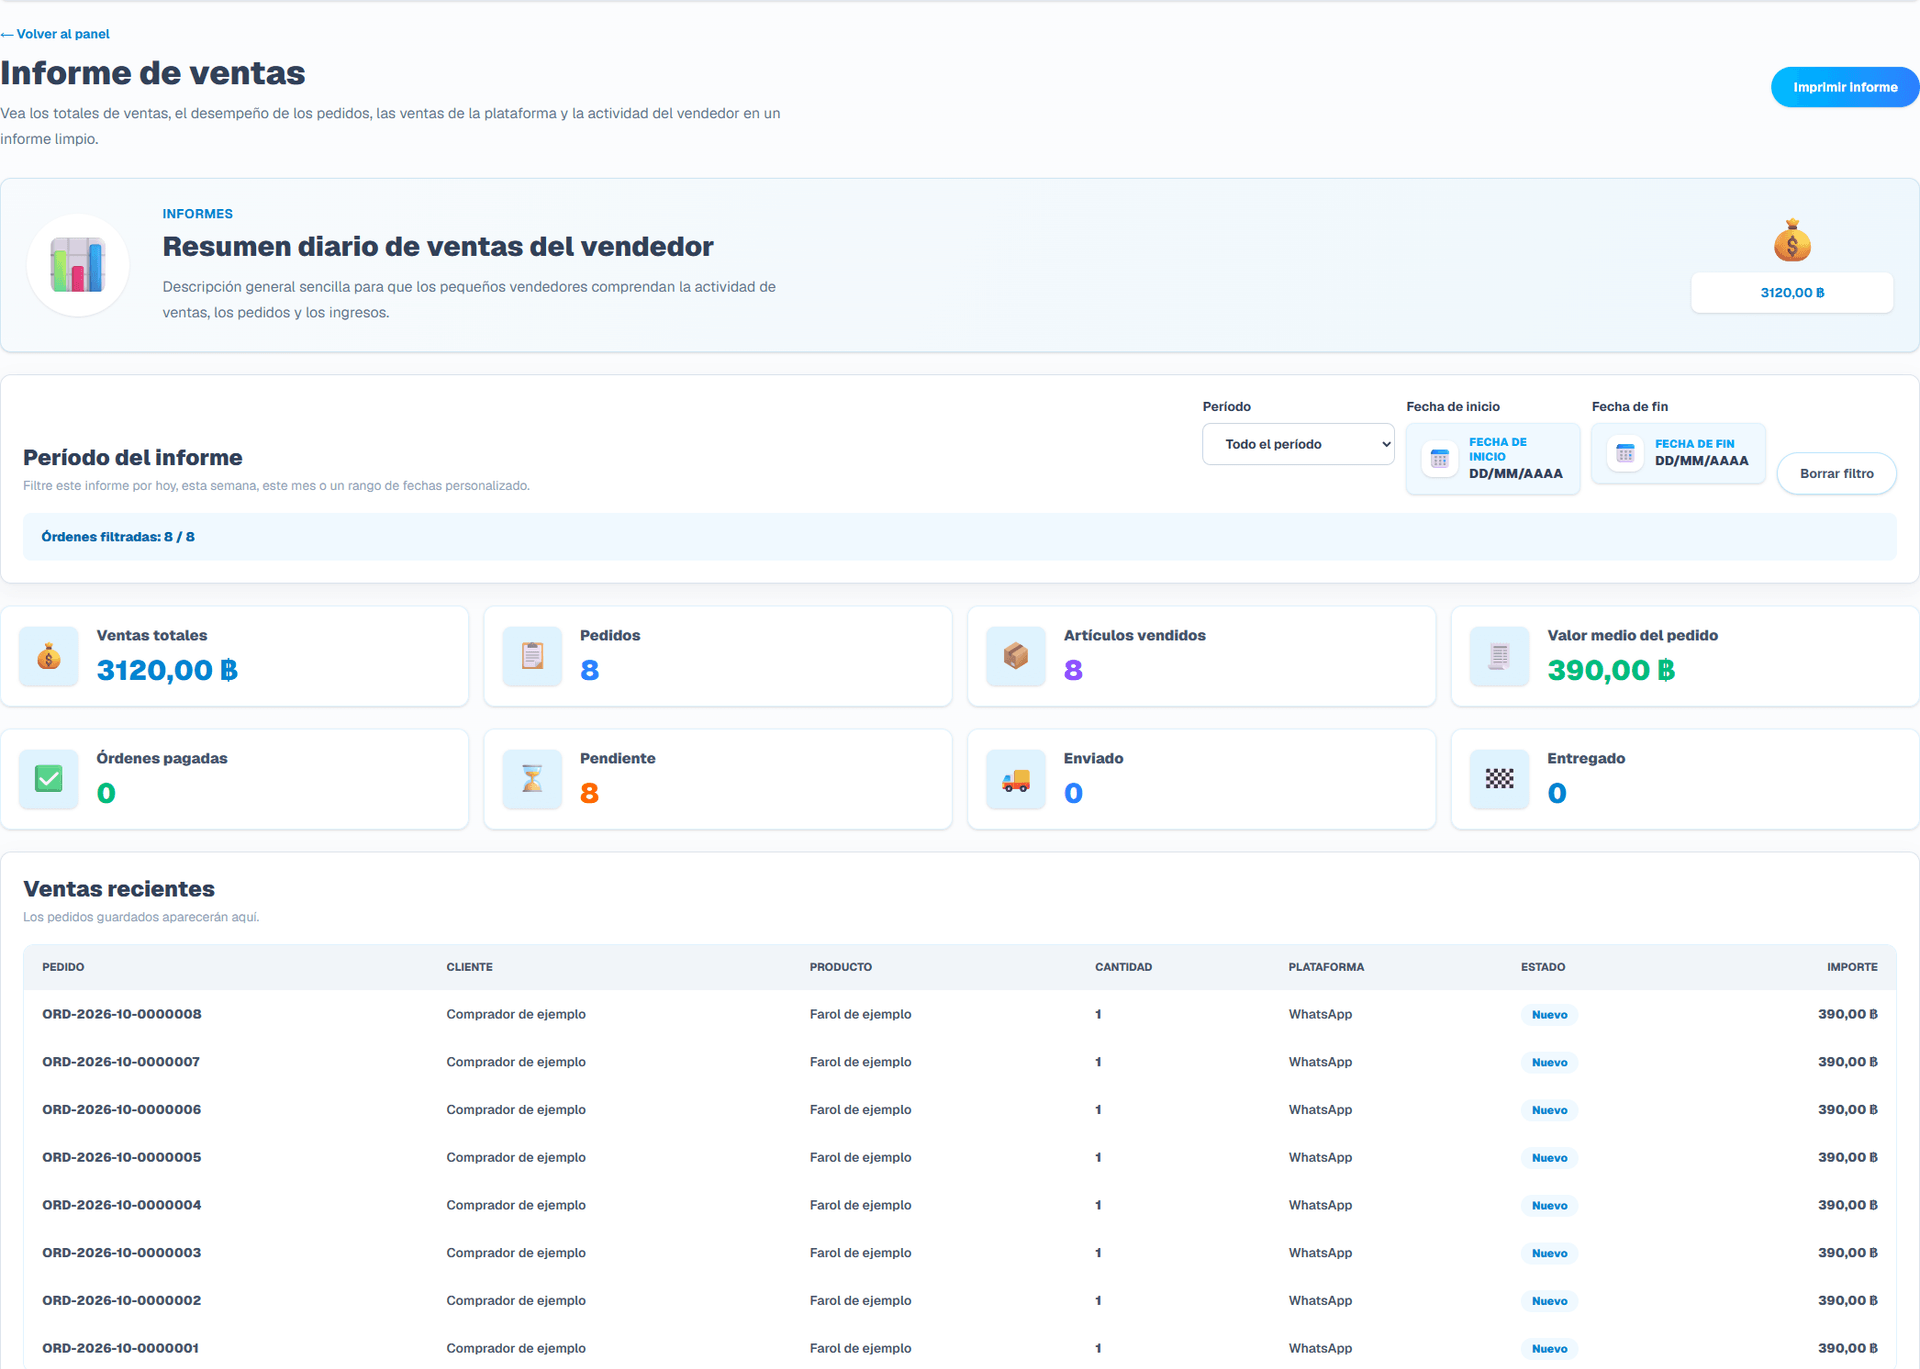Click the Nuevo status badge for order 0000005
Viewport: 1920px width, 1369px height.
point(1549,1158)
